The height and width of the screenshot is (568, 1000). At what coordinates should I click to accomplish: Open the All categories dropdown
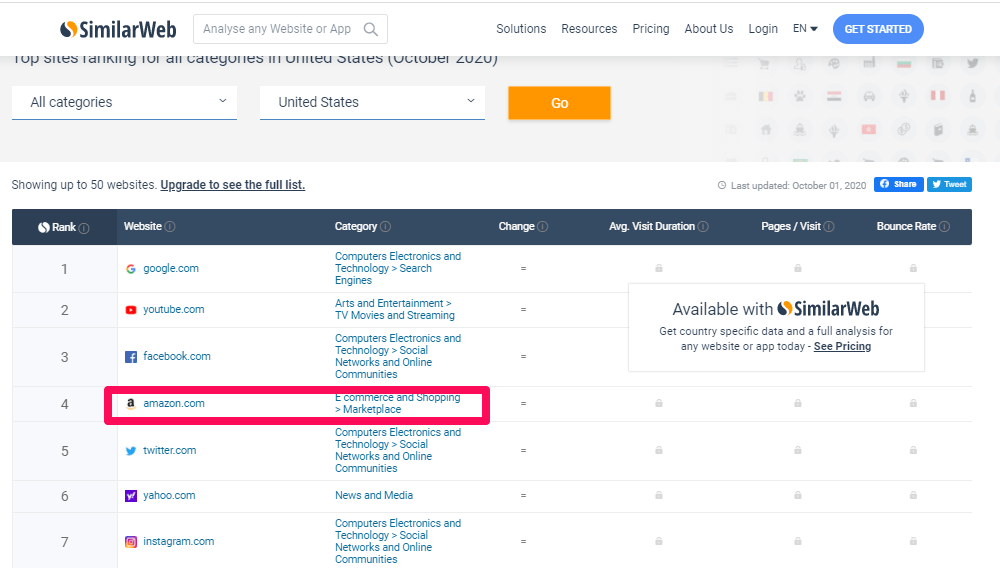click(x=124, y=102)
